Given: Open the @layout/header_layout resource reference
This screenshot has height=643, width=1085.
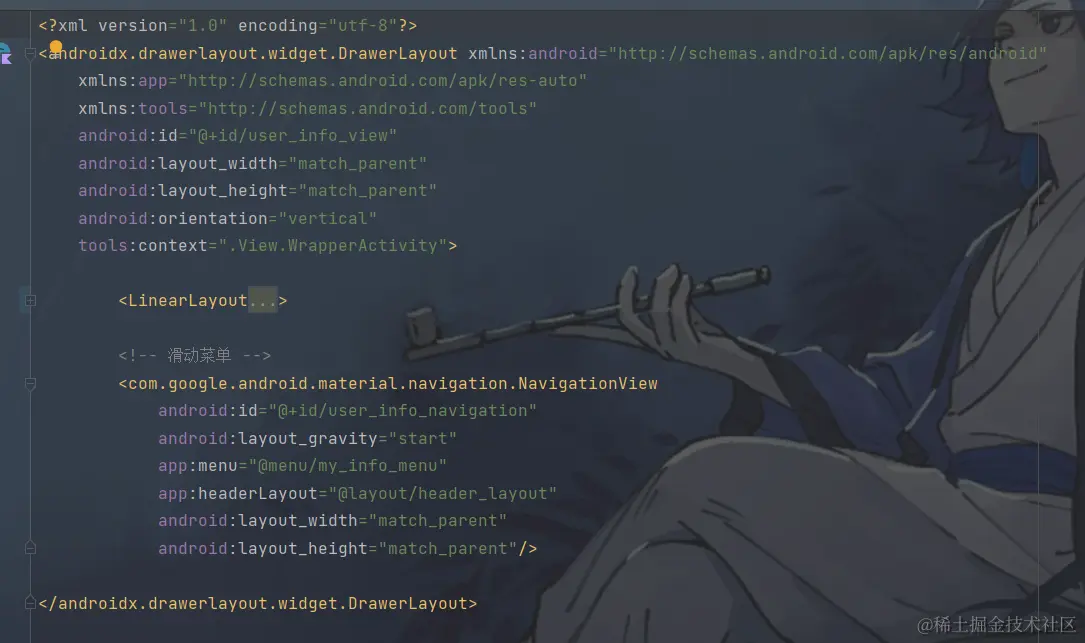Looking at the screenshot, I should [443, 493].
